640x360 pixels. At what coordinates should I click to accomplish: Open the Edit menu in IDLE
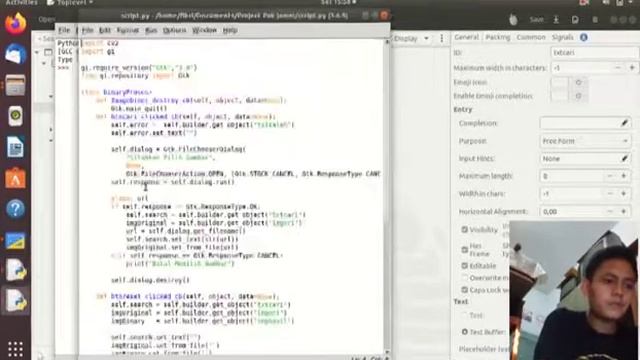pos(104,30)
